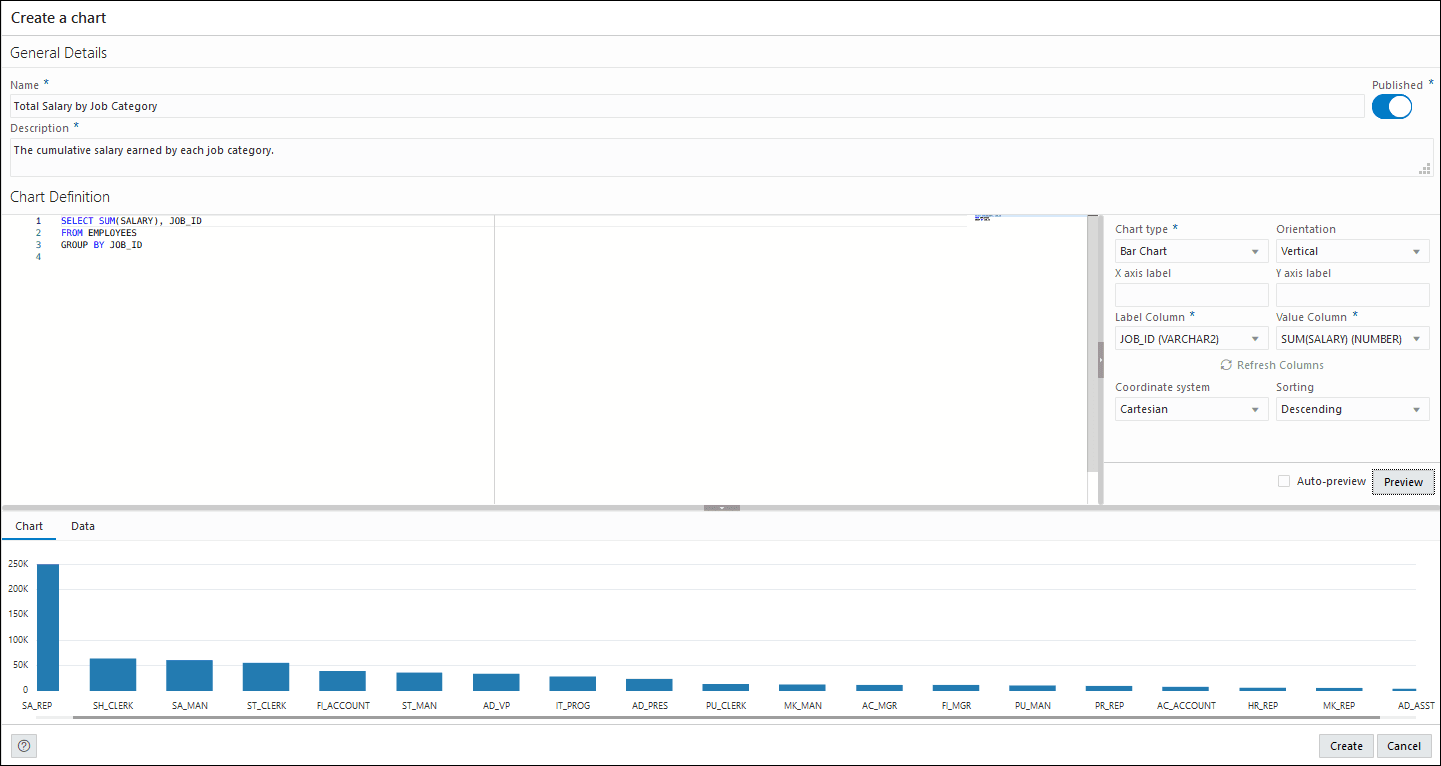Open the Label Column dropdown
Viewport: 1441px width, 766px height.
[1190, 338]
